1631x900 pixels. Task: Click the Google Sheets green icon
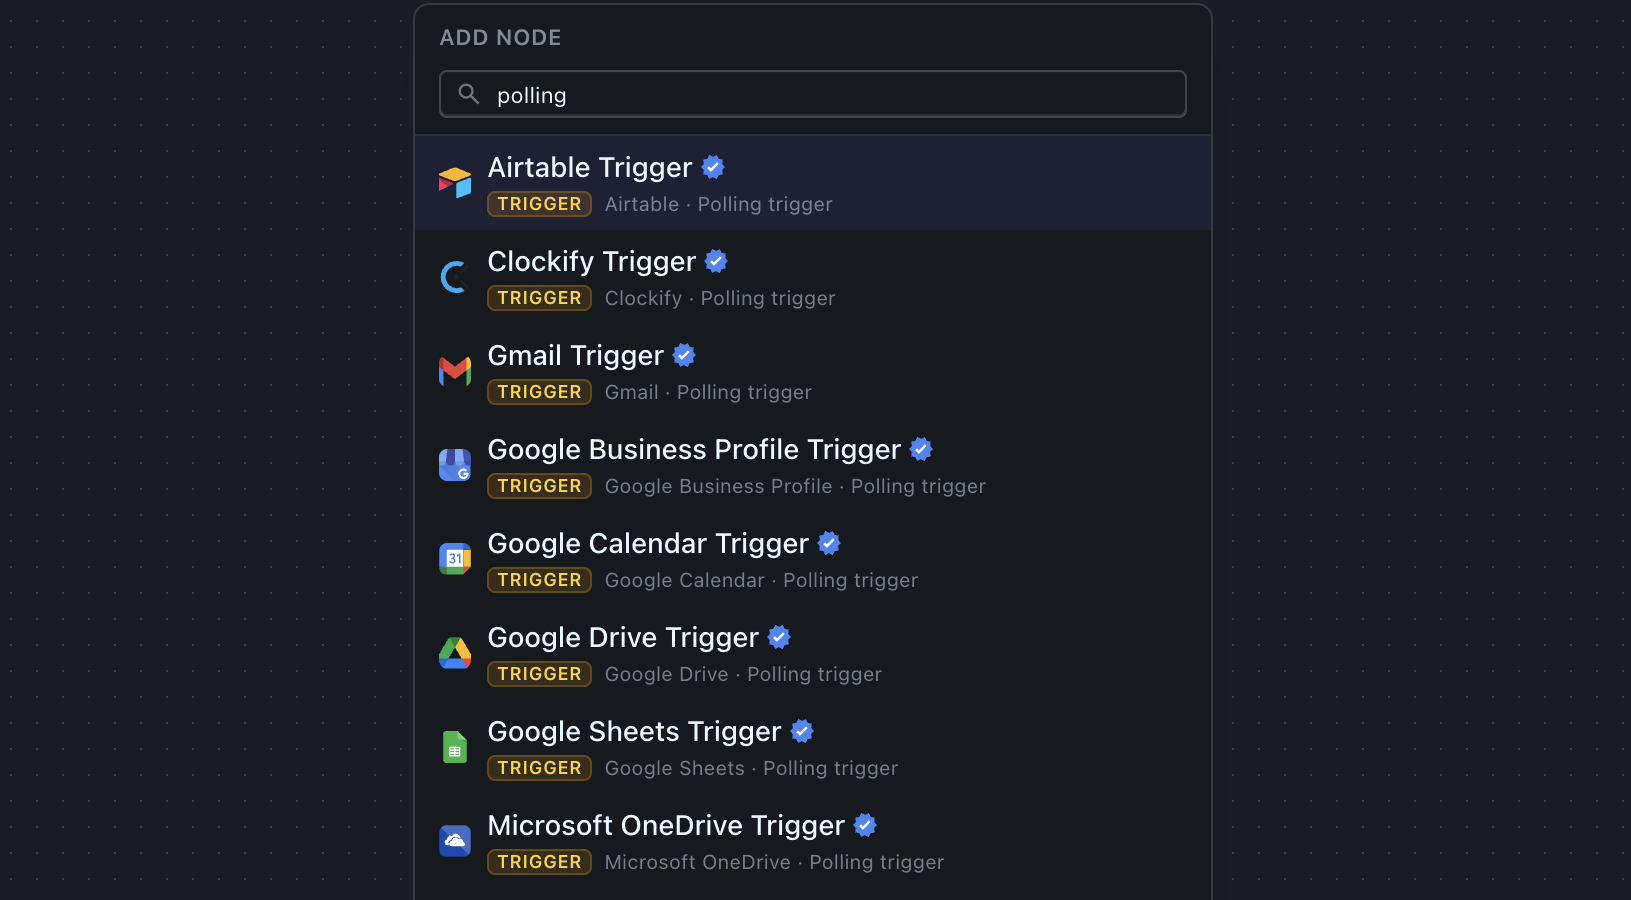coord(455,747)
